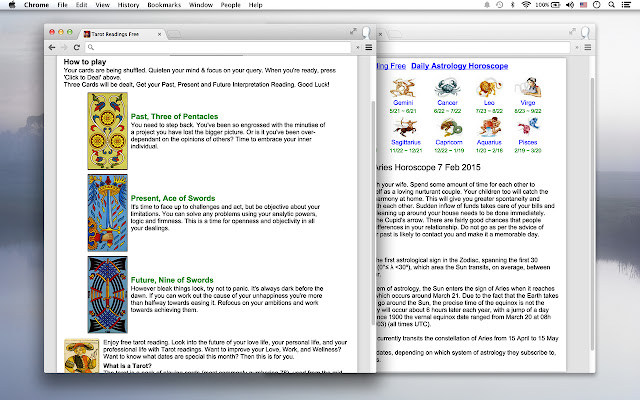The image size is (640, 400).
Task: Open Daily Astrology Horoscope link
Action: 460,66
